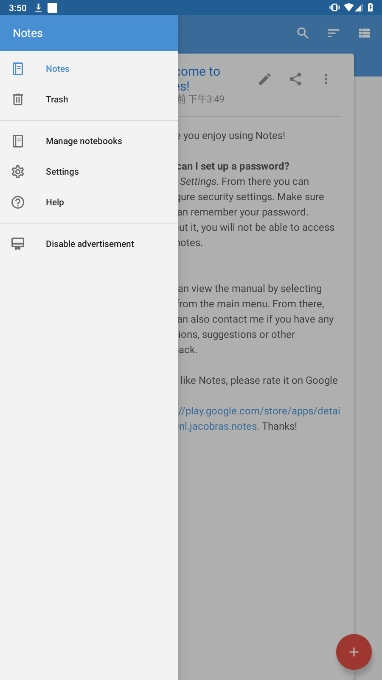Viewport: 382px width, 680px height.
Task: Edit note with pencil icon
Action: tap(264, 79)
